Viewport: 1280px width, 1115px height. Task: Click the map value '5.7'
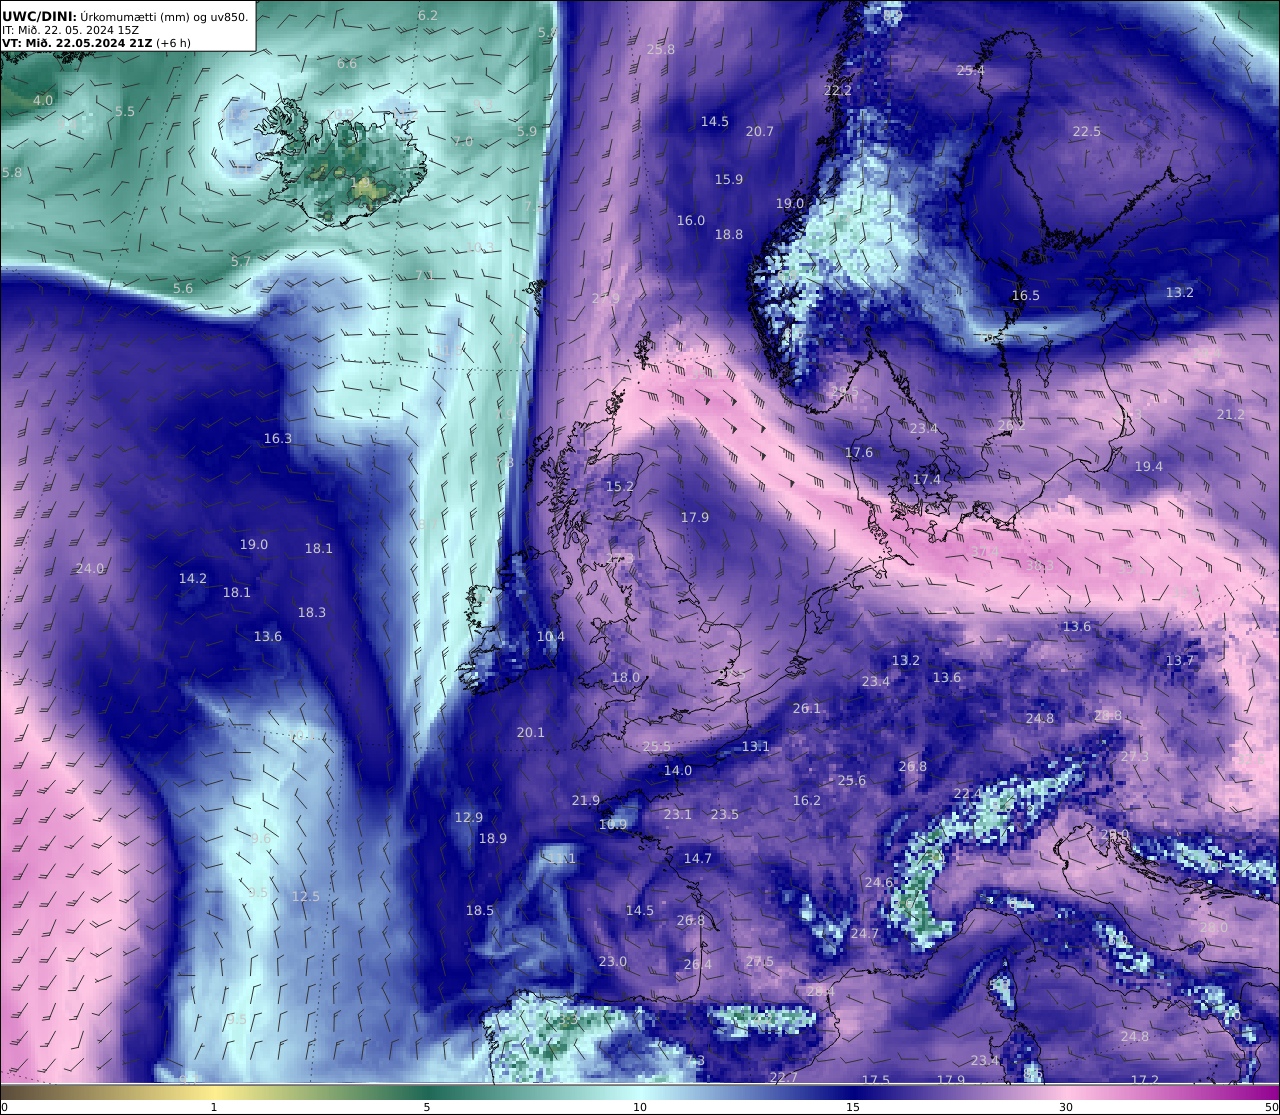tap(241, 261)
